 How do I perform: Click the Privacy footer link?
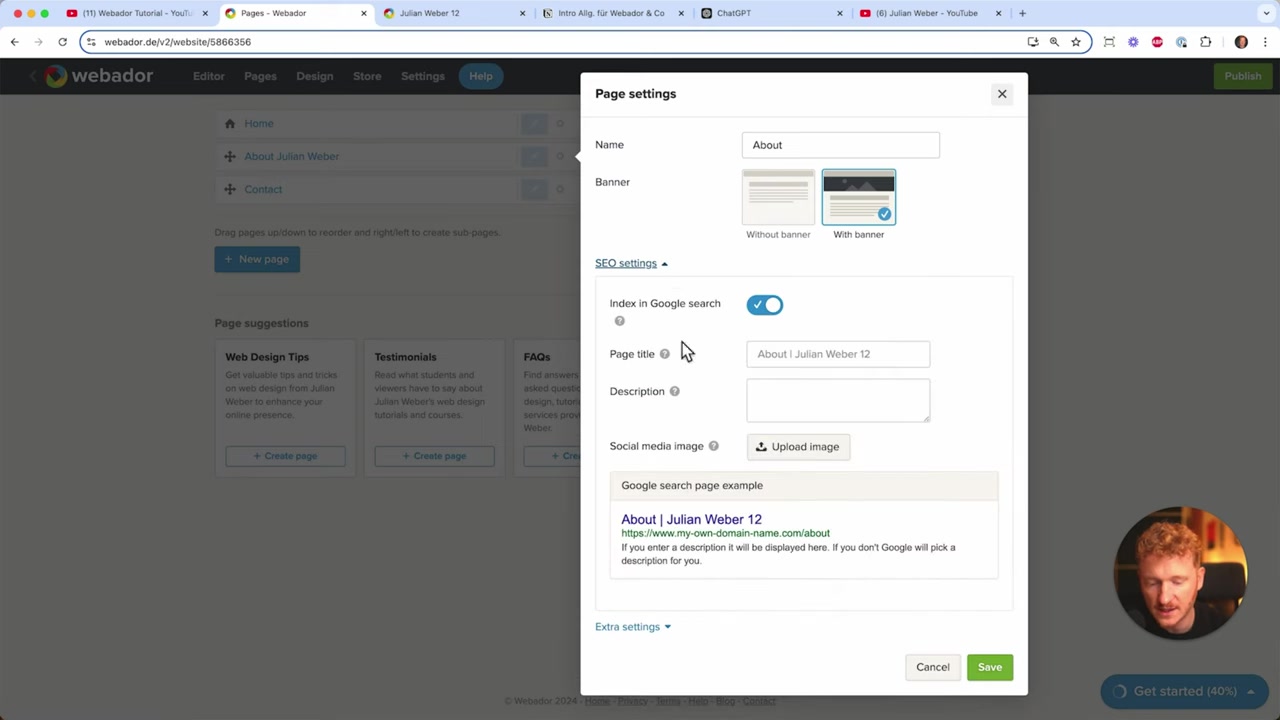[x=632, y=701]
